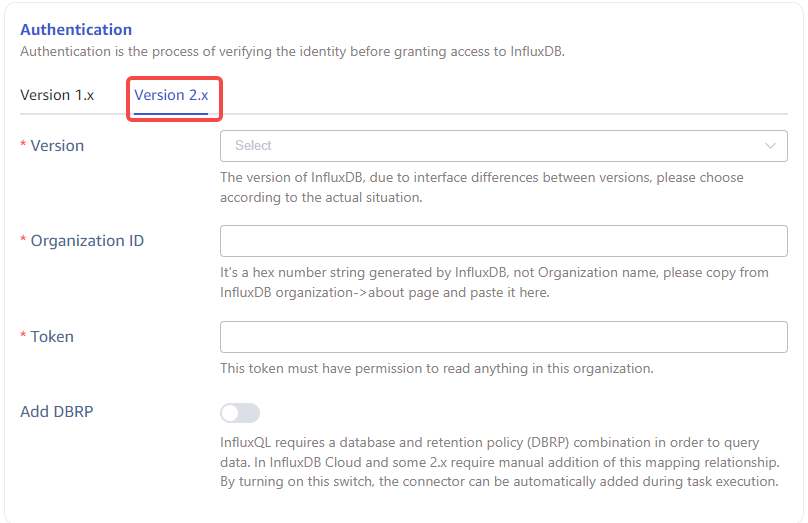The height and width of the screenshot is (523, 808).
Task: Click the Authentication section heading
Action: pos(76,30)
